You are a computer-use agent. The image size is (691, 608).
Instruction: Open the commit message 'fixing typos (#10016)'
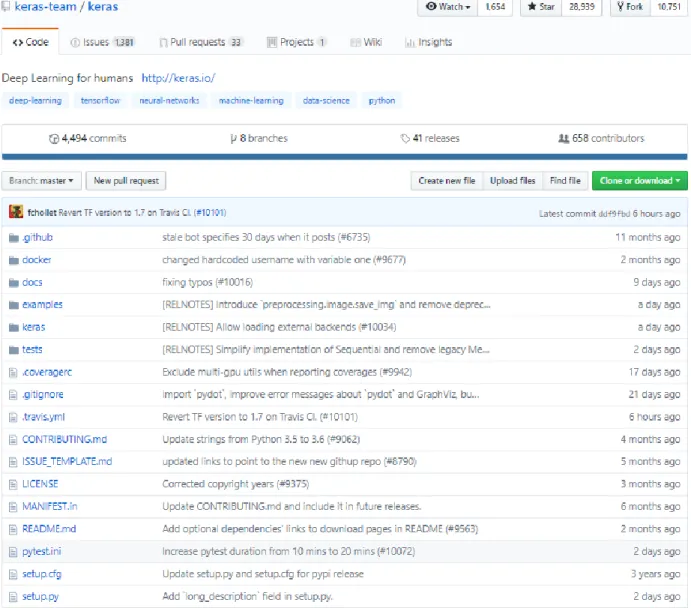click(208, 282)
